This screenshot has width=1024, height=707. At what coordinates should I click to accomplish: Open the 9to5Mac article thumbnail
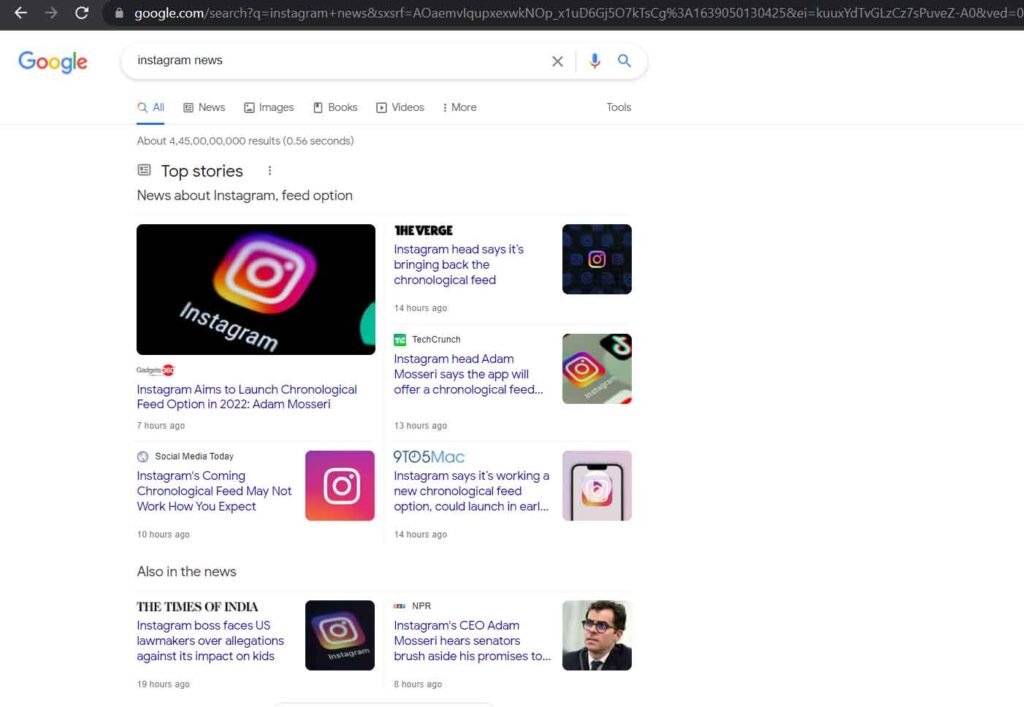coord(597,486)
